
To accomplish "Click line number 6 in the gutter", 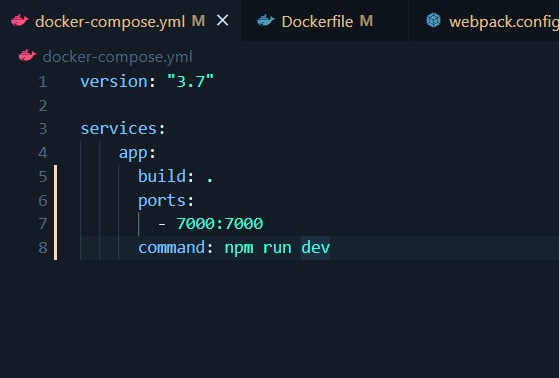I will 43,201.
